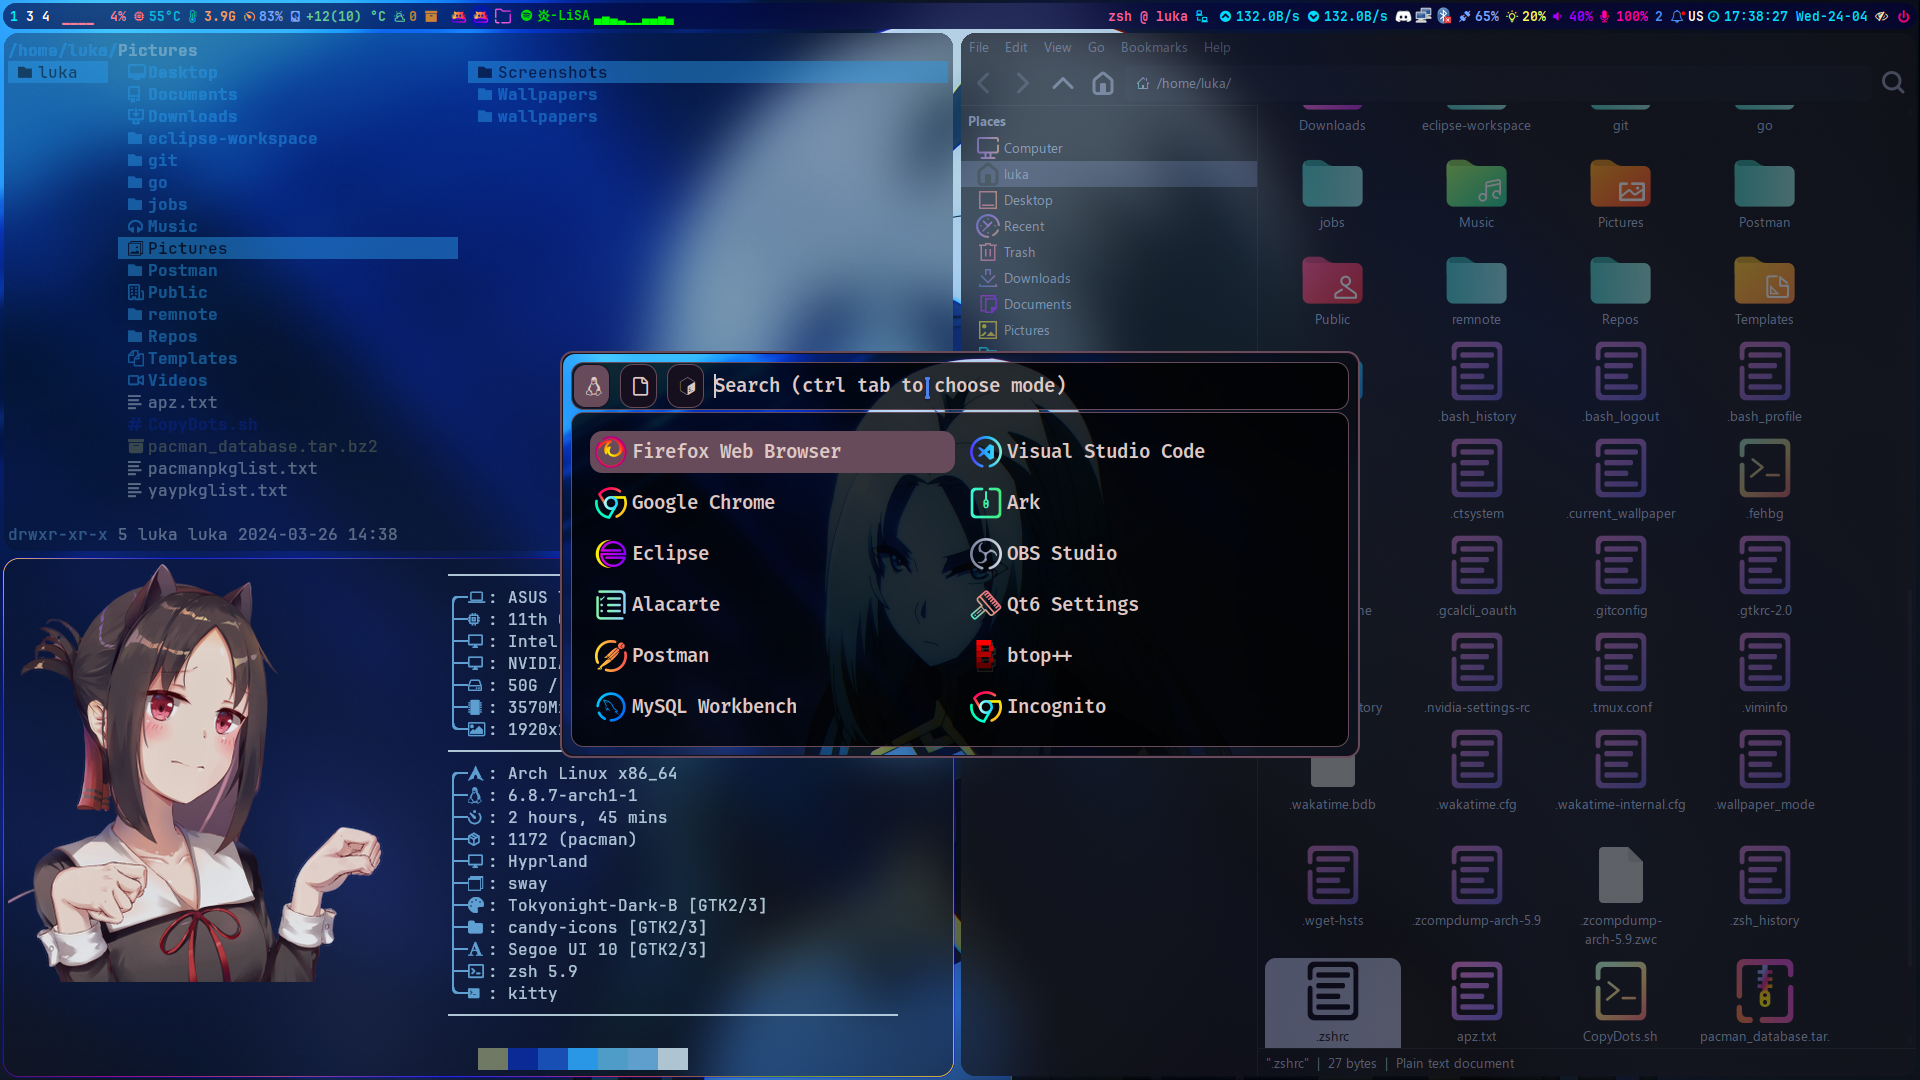Open Chrome Incognito launcher entry

pyautogui.click(x=1147, y=707)
